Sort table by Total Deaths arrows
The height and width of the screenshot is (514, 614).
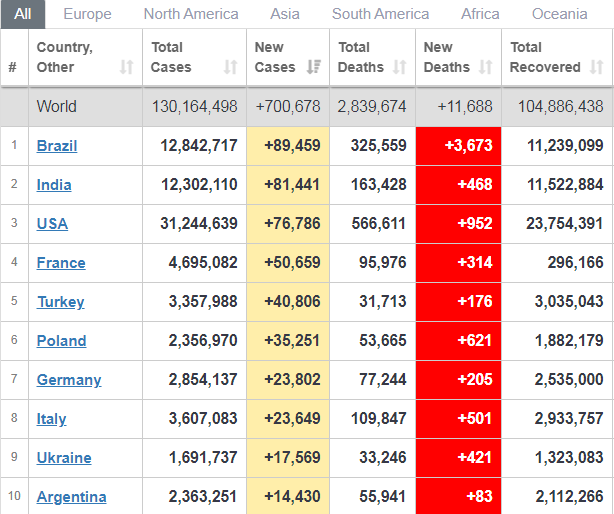[400, 67]
